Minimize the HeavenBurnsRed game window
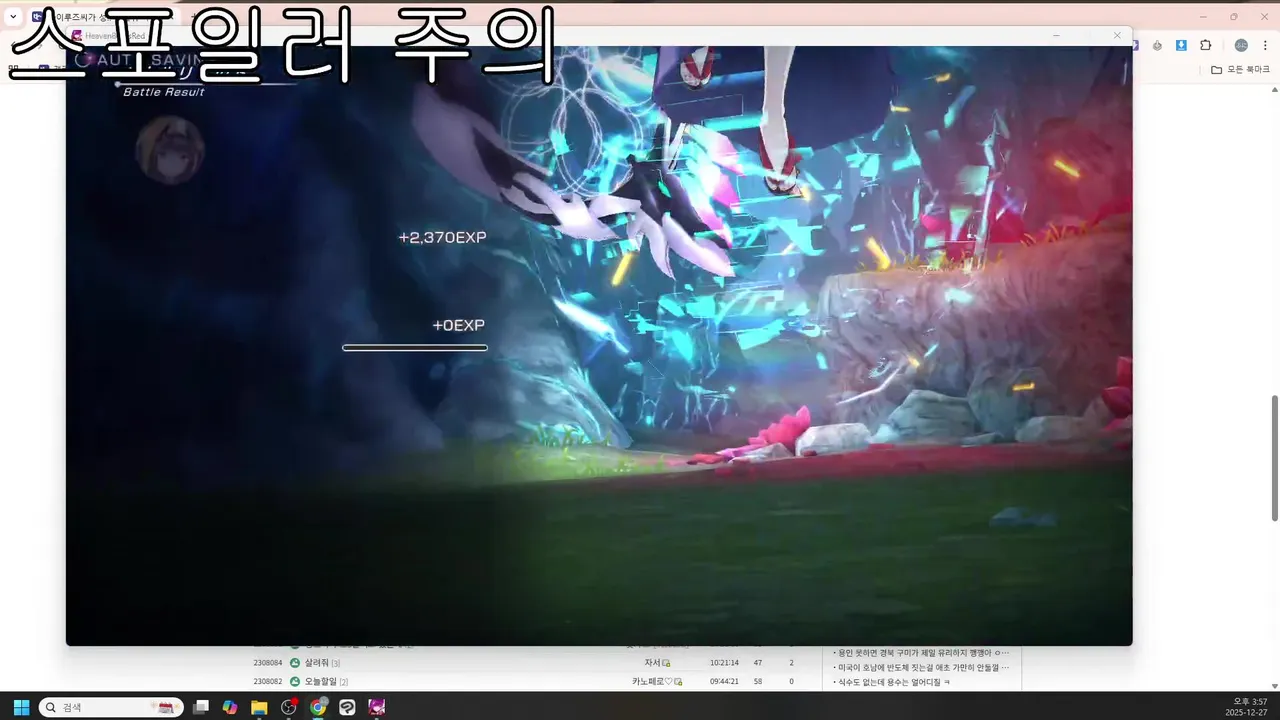Viewport: 1280px width, 720px height. pos(1056,35)
